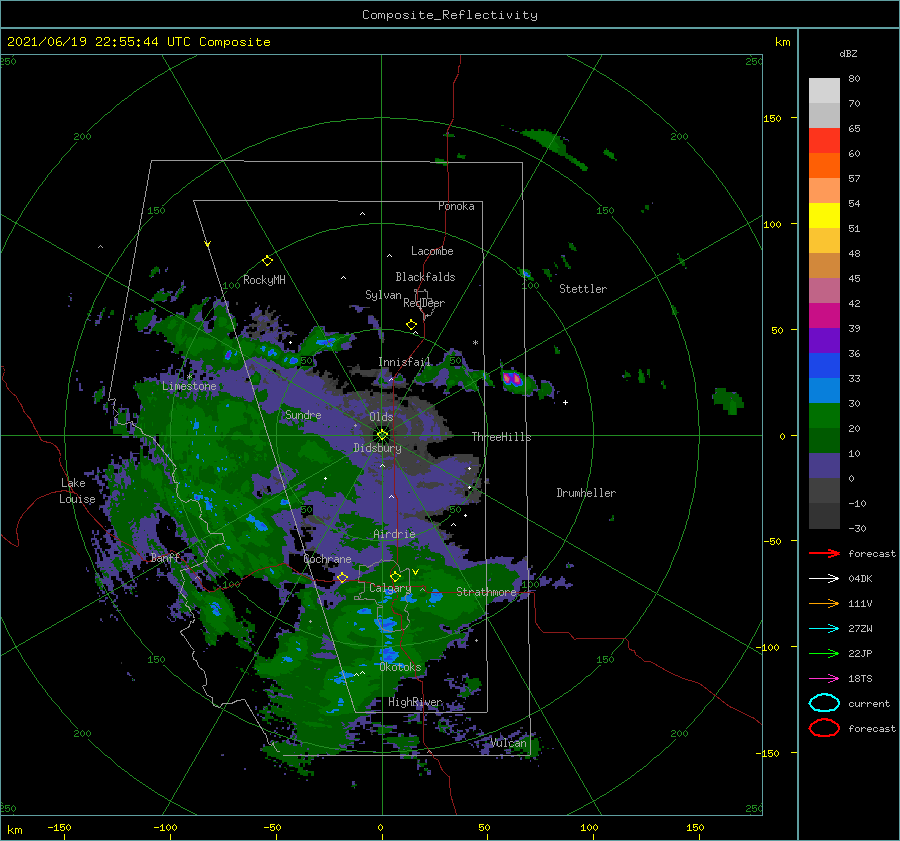Image resolution: width=900 pixels, height=841 pixels.
Task: Click the yellow diamond marker below RedDeer
Action: (411, 325)
